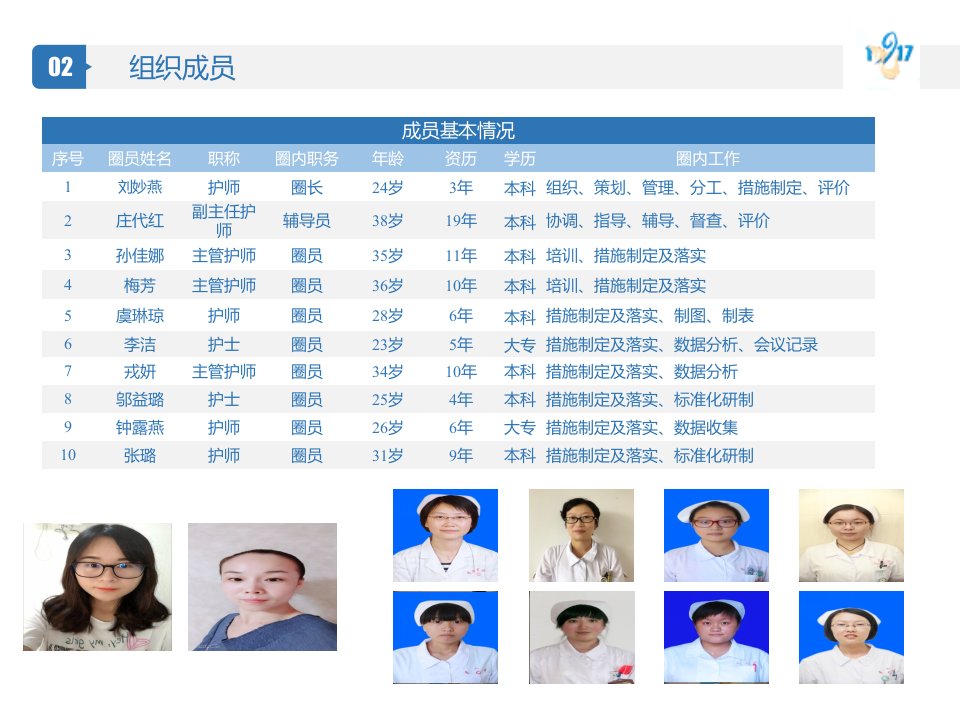The height and width of the screenshot is (720, 960).
Task: Select the 组织成员 slide title
Action: point(181,67)
